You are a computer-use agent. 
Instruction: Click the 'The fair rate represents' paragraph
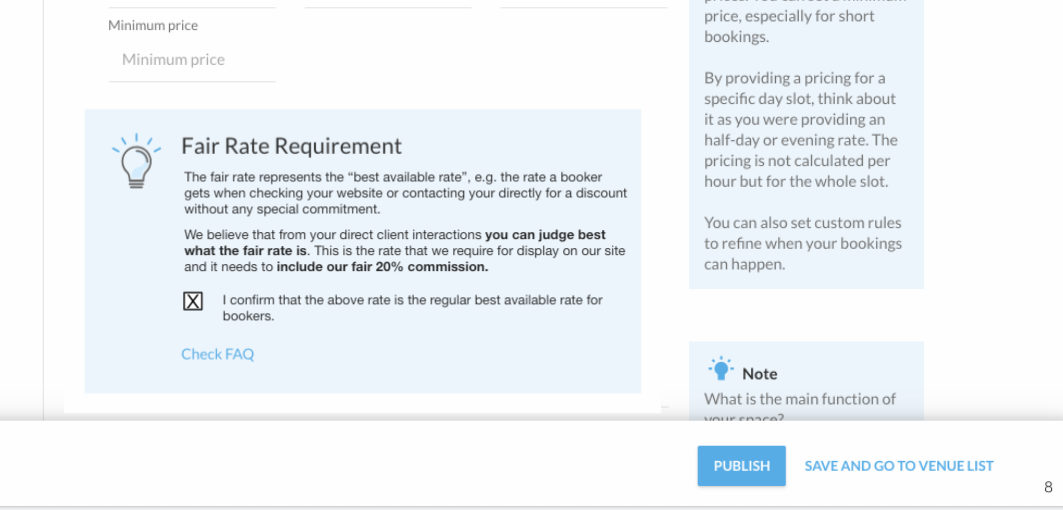coord(405,193)
